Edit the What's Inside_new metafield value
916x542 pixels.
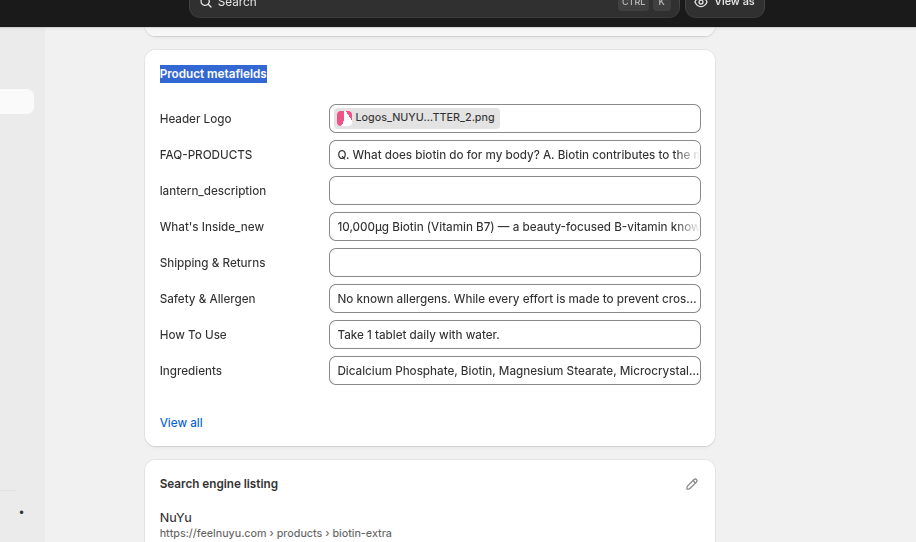pos(514,227)
